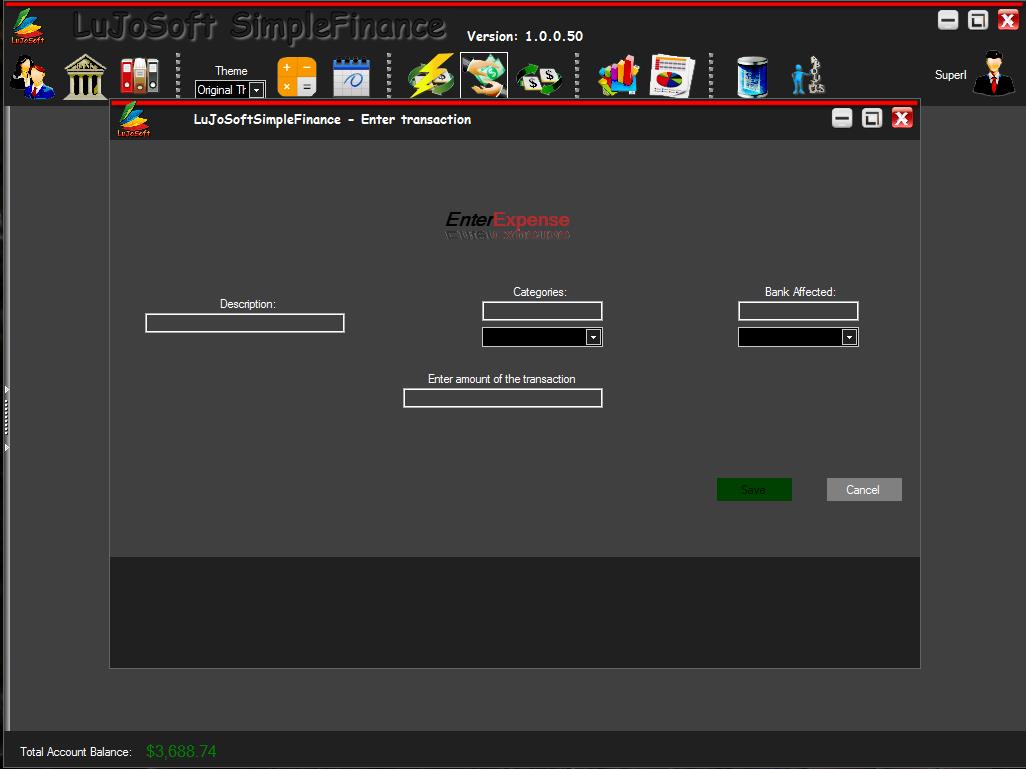Click the Description input field
The width and height of the screenshot is (1026, 769).
[x=245, y=323]
